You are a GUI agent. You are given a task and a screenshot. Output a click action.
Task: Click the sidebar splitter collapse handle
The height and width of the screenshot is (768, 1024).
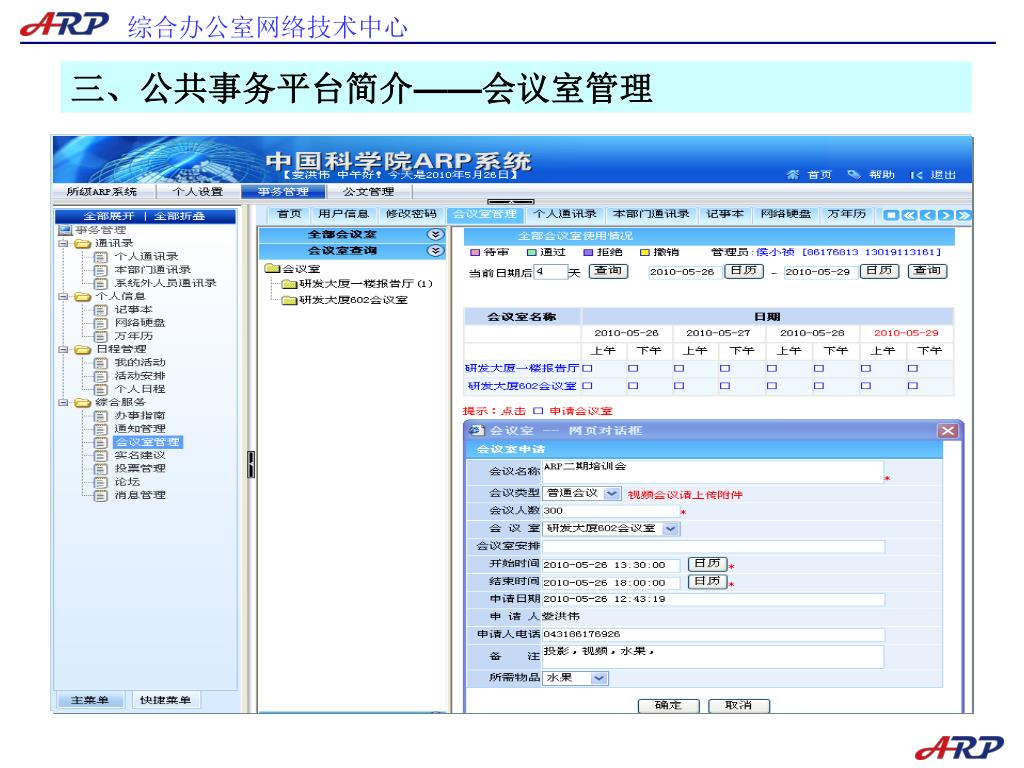(x=251, y=464)
